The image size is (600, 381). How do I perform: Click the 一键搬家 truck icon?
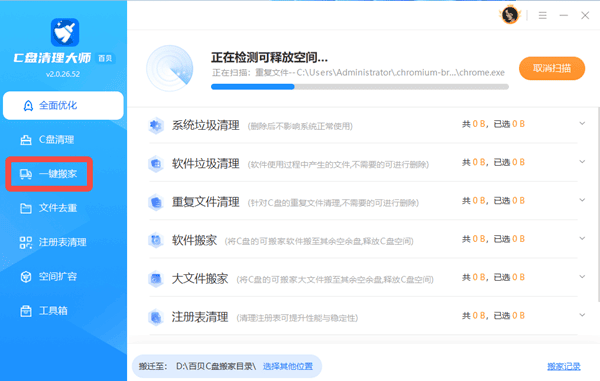tap(26, 174)
